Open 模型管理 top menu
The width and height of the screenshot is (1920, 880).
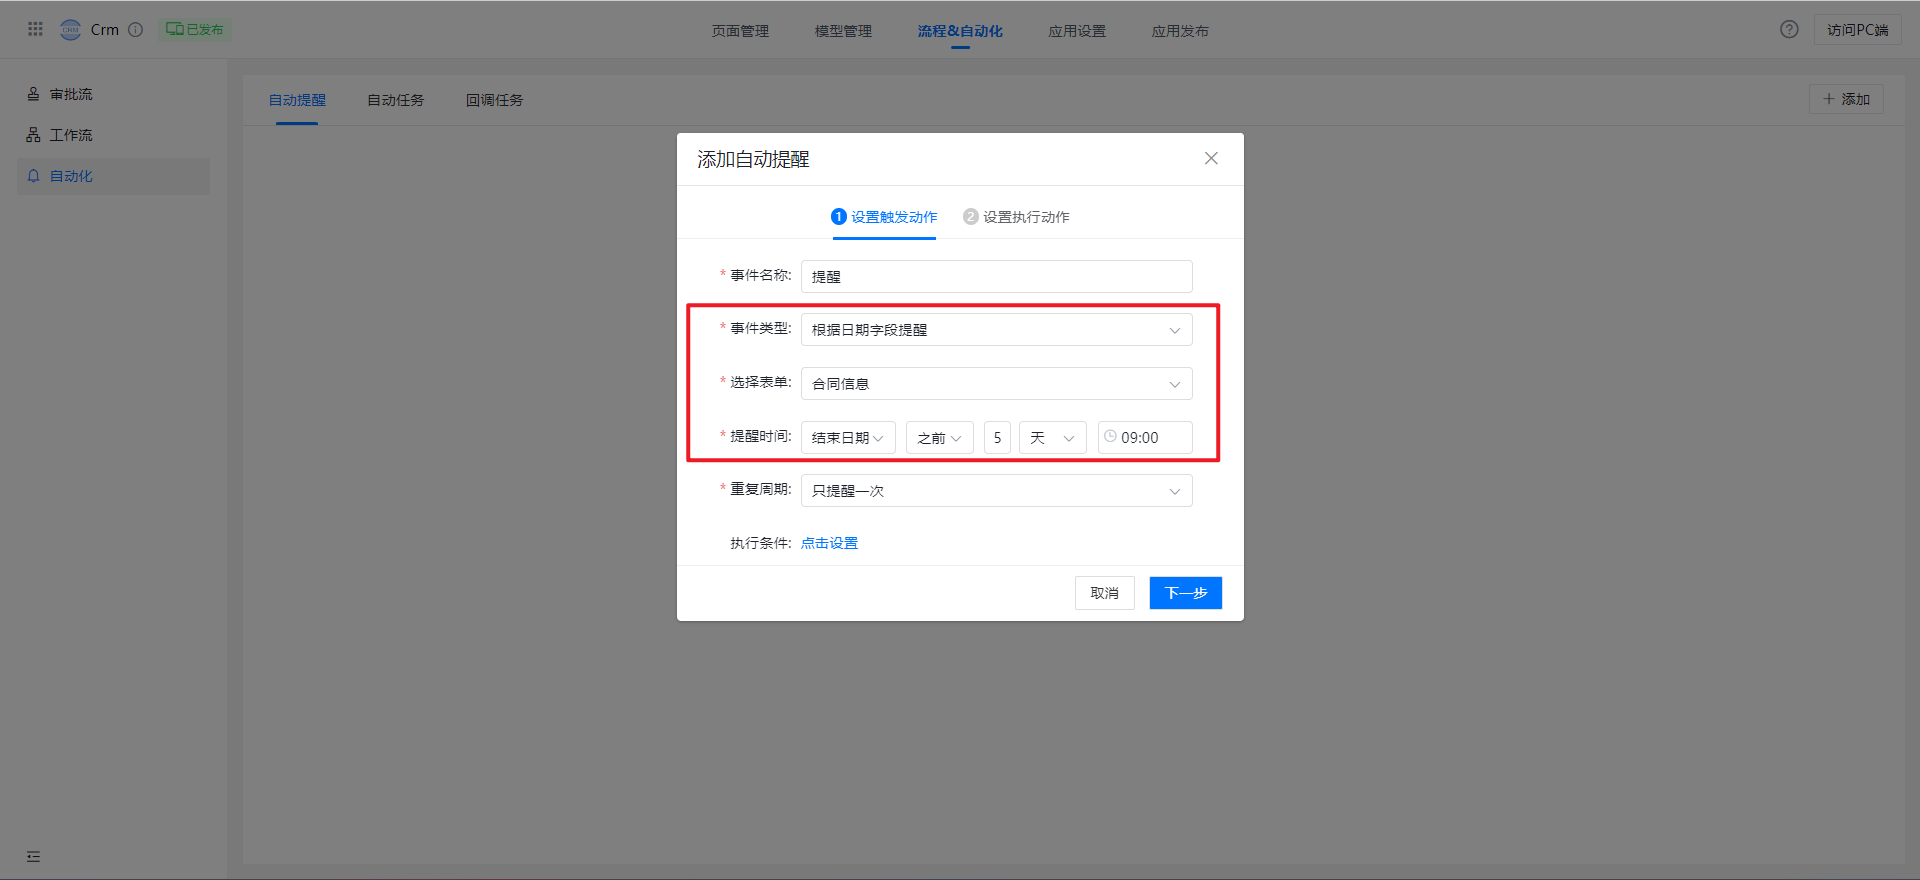(x=843, y=31)
